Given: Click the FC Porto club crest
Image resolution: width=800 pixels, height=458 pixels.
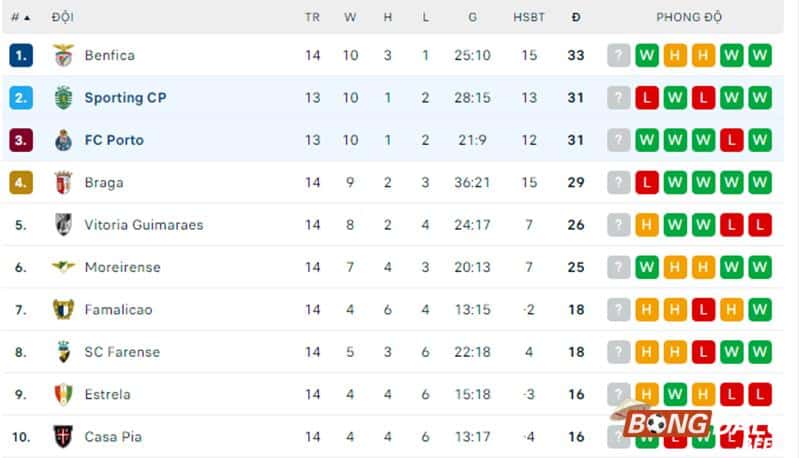Looking at the screenshot, I should (x=64, y=140).
